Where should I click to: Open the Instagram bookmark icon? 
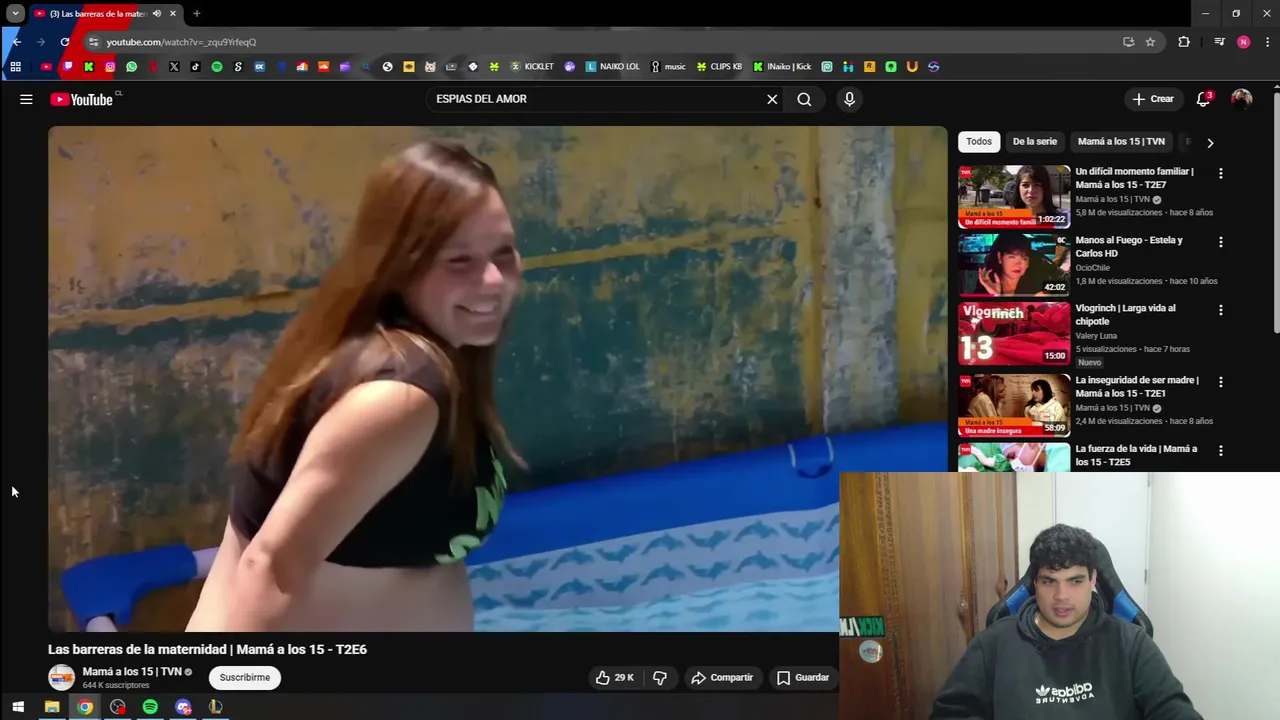(x=110, y=67)
